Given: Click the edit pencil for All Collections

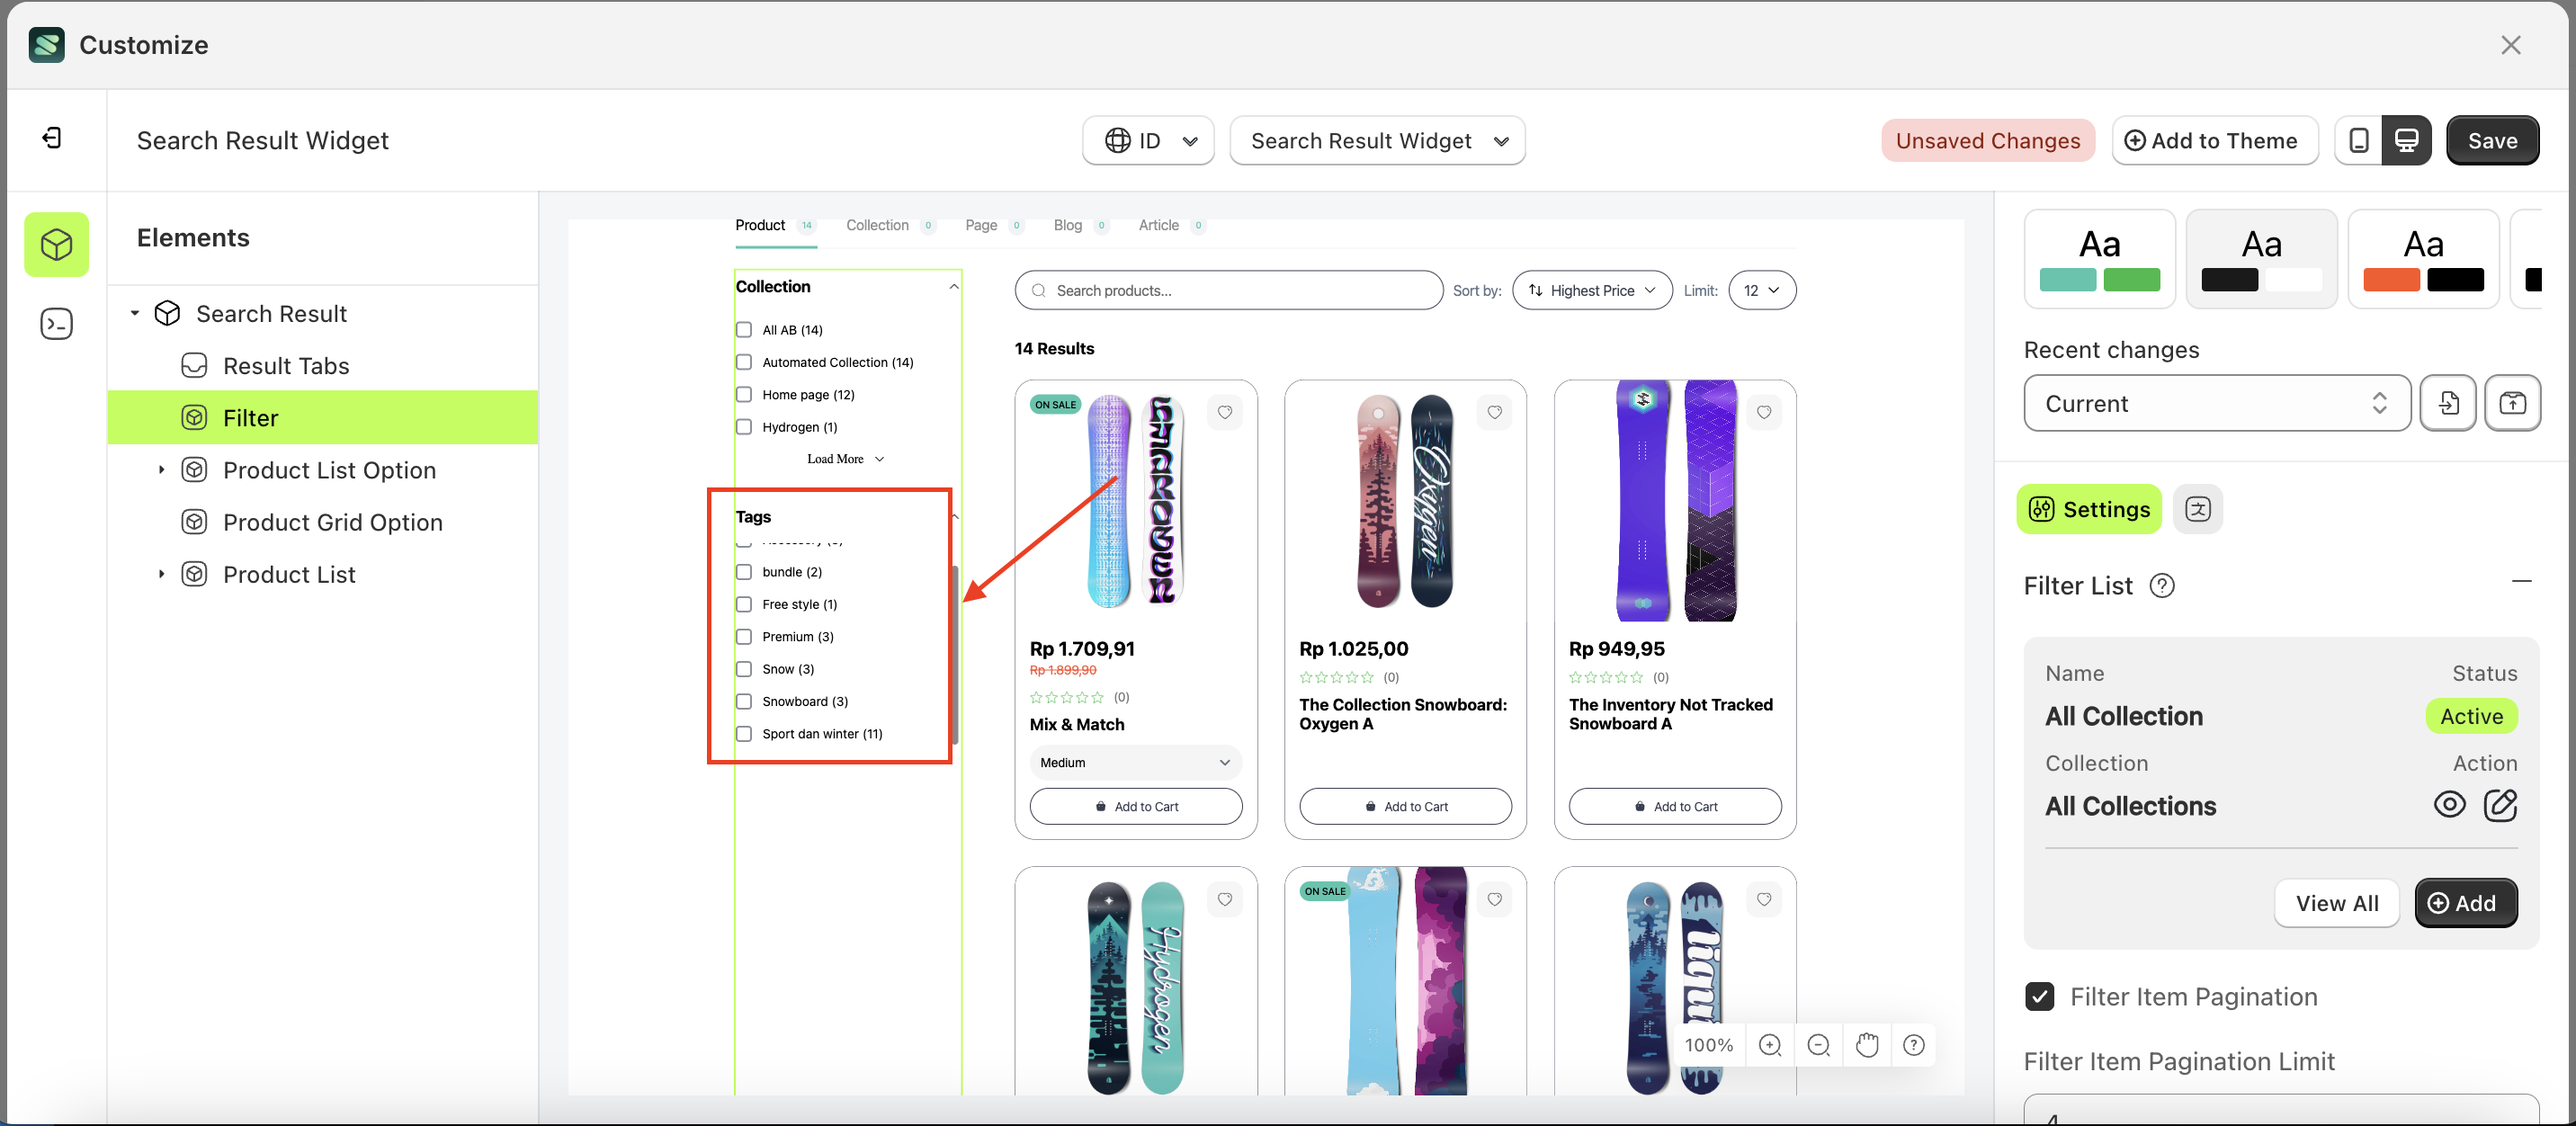Looking at the screenshot, I should click(x=2500, y=805).
